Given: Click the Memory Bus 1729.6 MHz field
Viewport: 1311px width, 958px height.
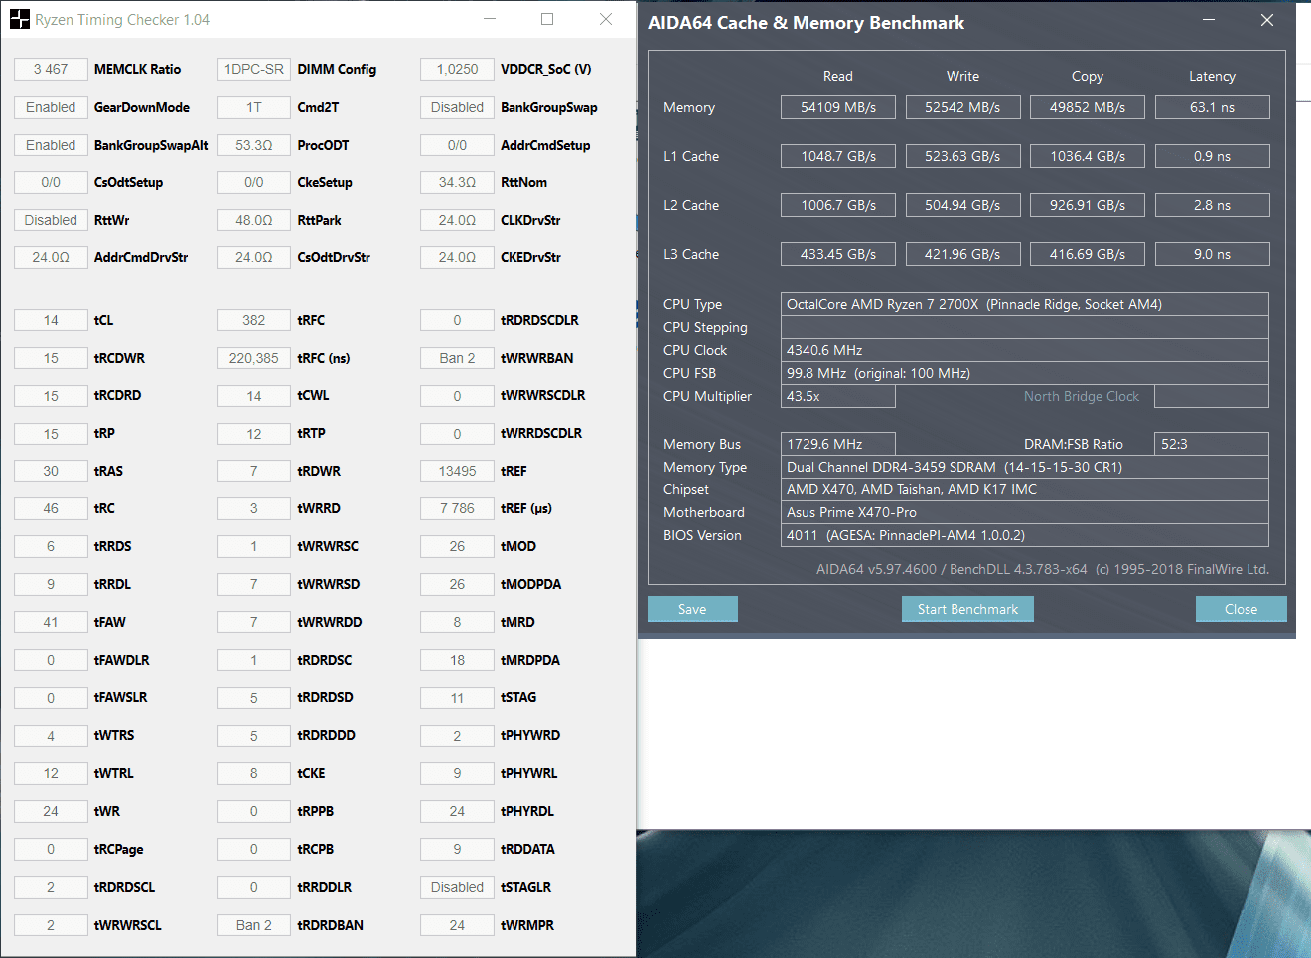Looking at the screenshot, I should click(x=838, y=444).
